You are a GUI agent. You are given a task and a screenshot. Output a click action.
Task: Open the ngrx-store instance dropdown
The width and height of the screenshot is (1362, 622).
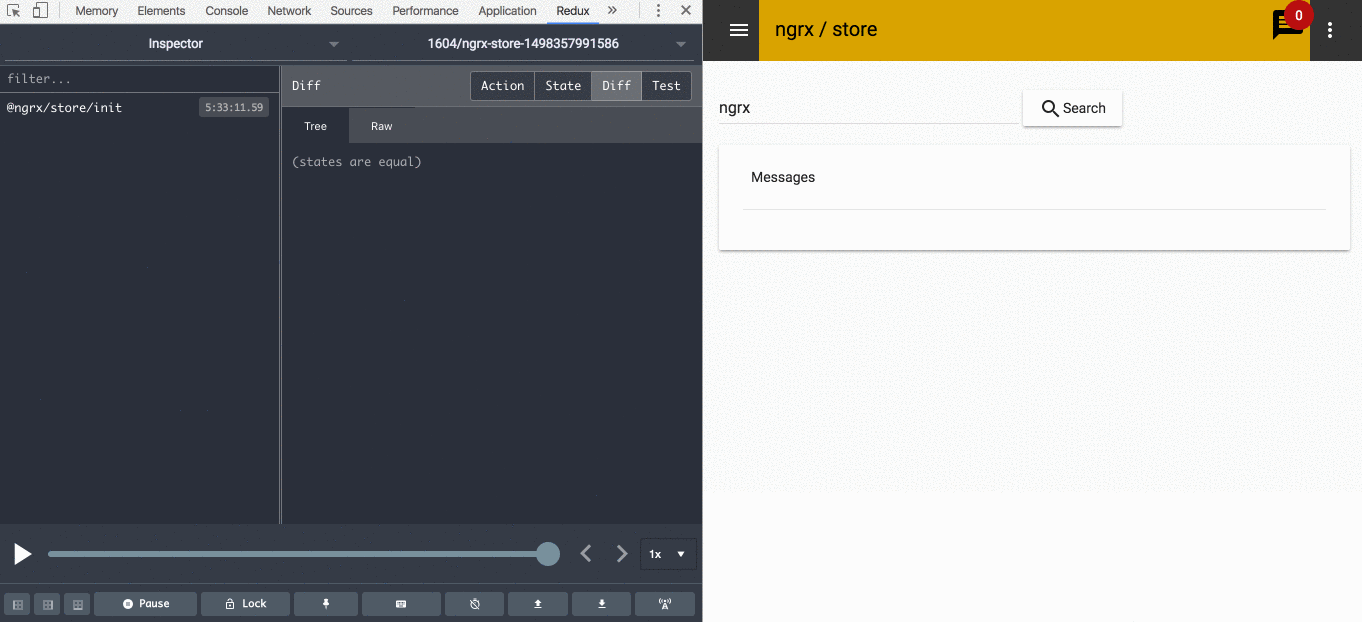(523, 44)
